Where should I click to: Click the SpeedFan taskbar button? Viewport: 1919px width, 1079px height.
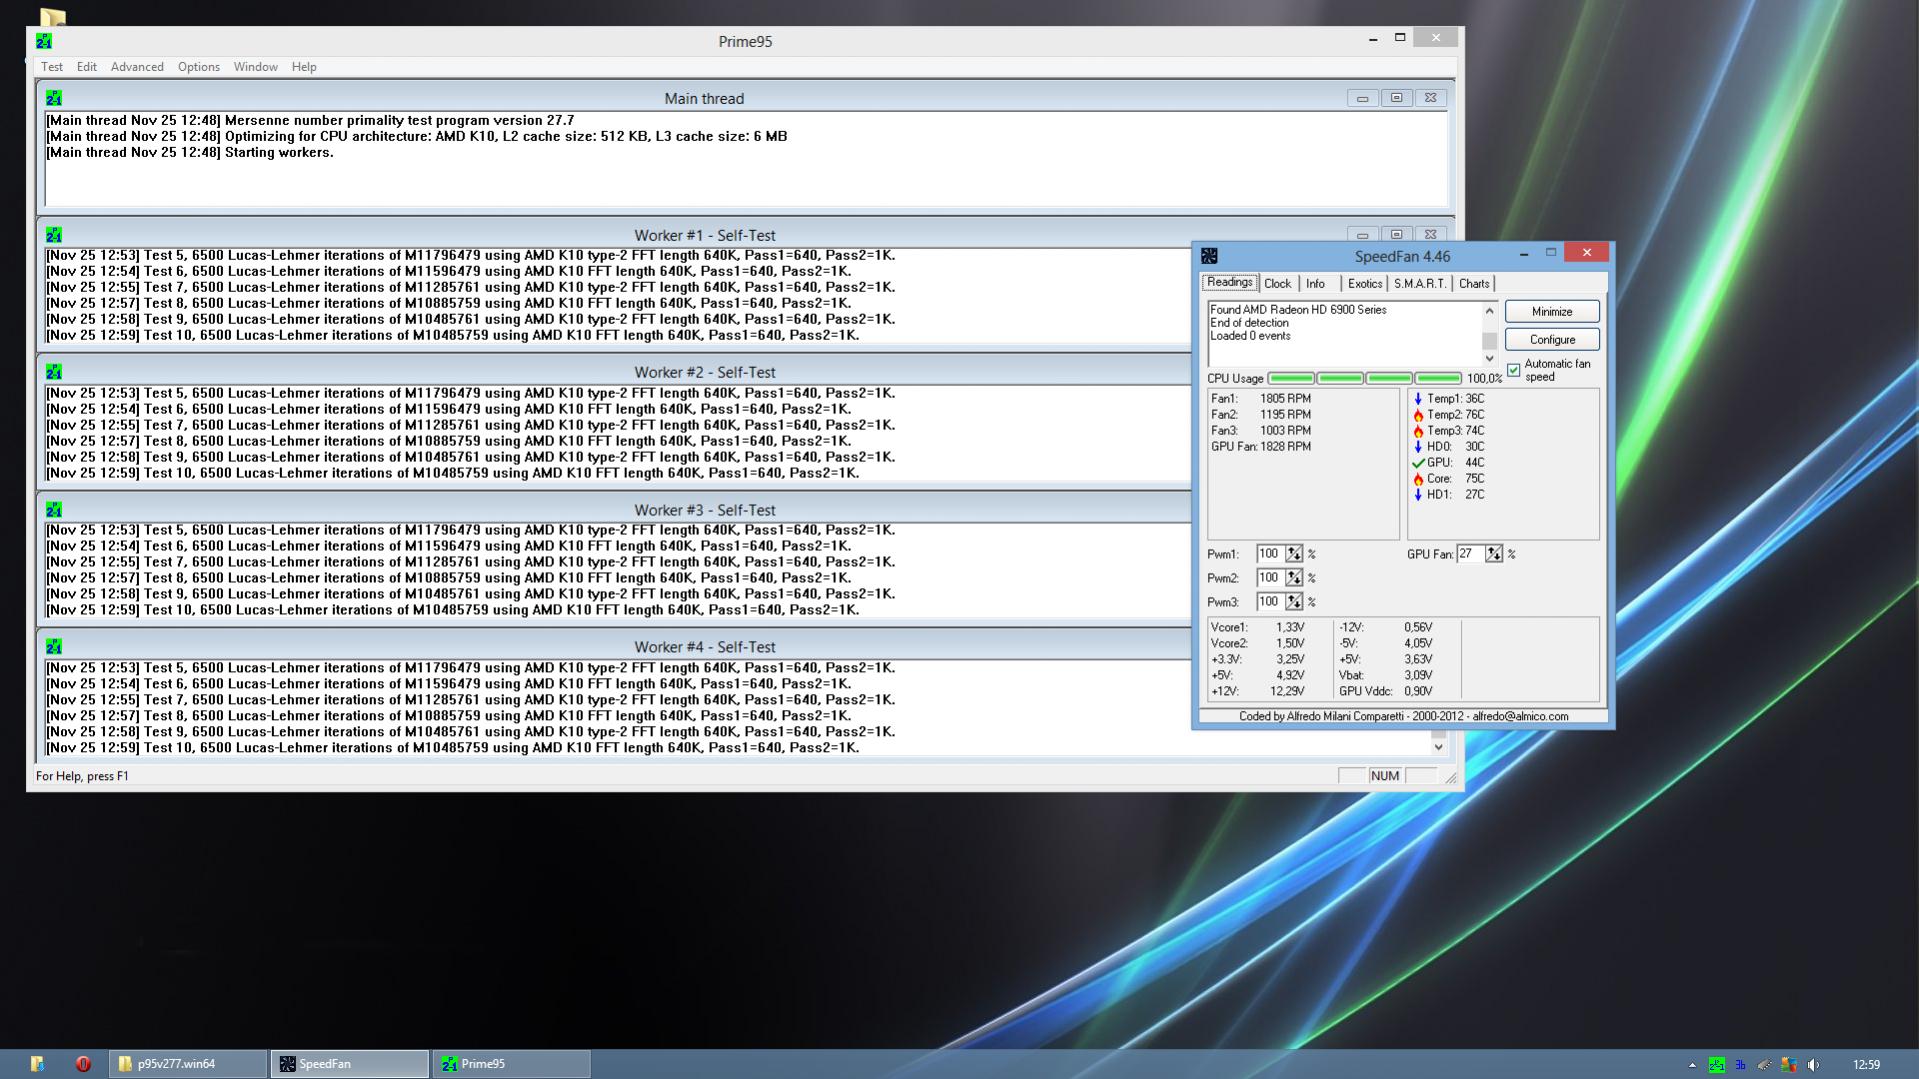click(350, 1064)
